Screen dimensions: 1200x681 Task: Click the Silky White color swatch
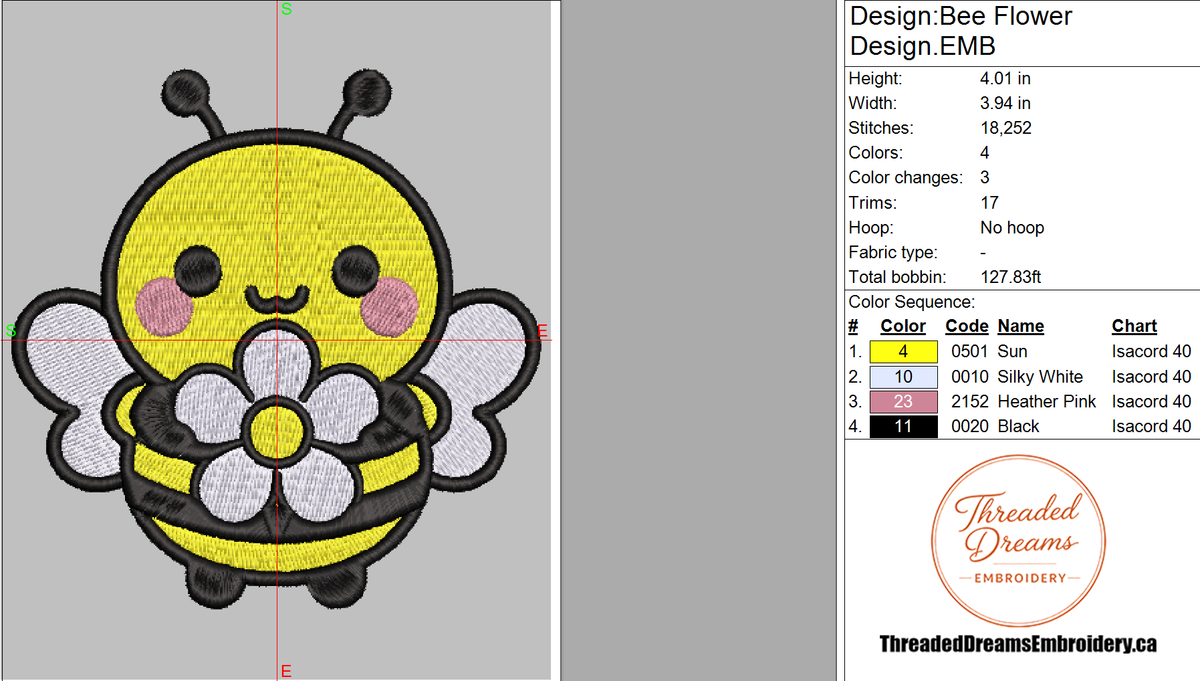tap(904, 377)
